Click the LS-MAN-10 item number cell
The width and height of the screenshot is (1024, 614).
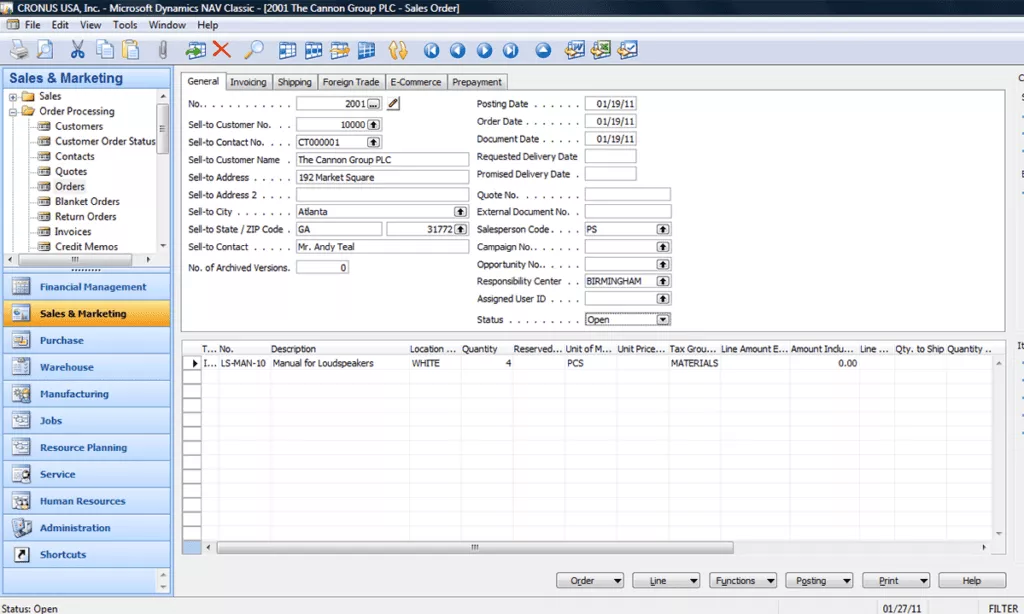[x=243, y=363]
